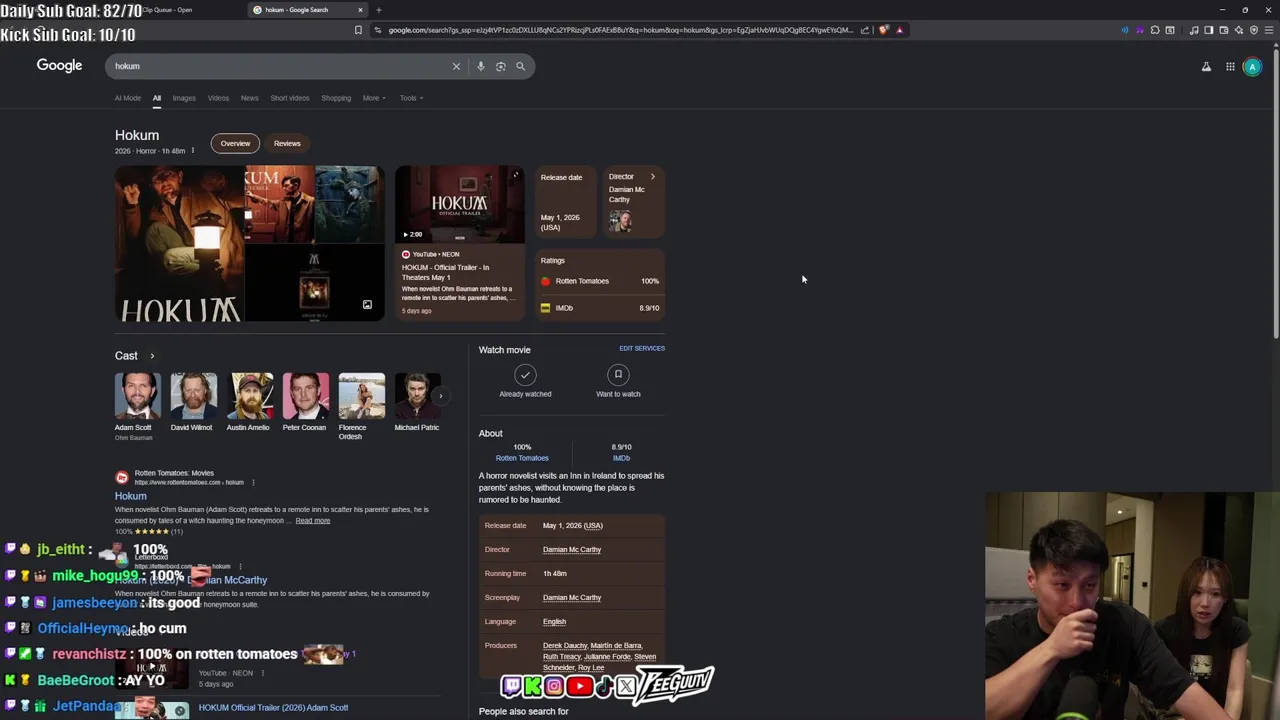1280x720 pixels.
Task: Open Brave Rewards triangle icon
Action: [x=899, y=30]
